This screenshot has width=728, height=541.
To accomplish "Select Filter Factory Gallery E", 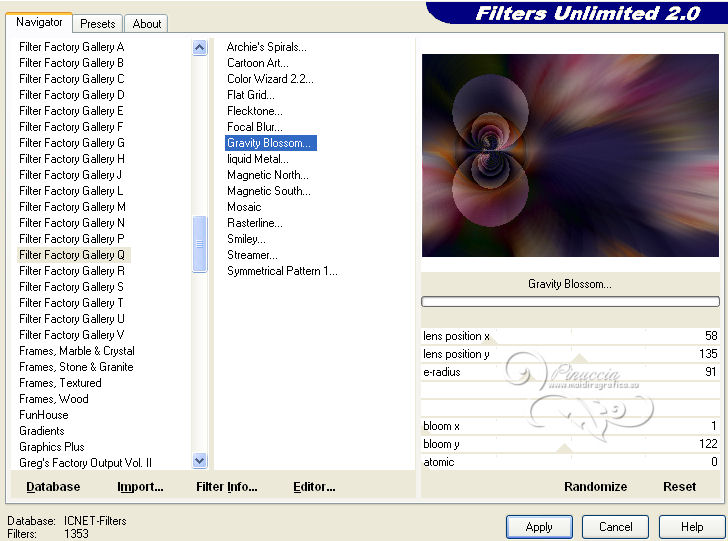I will pos(71,111).
